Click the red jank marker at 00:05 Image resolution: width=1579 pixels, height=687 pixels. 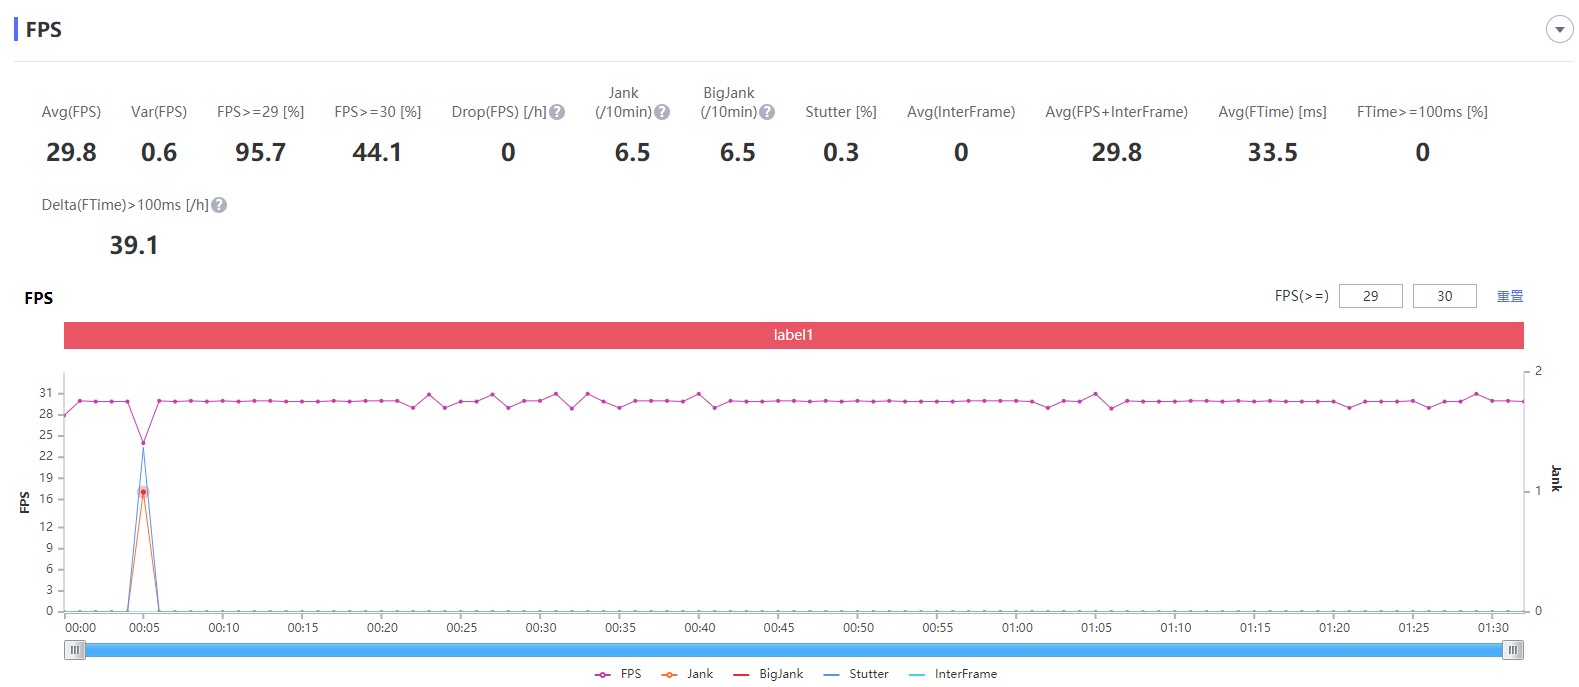(x=143, y=492)
